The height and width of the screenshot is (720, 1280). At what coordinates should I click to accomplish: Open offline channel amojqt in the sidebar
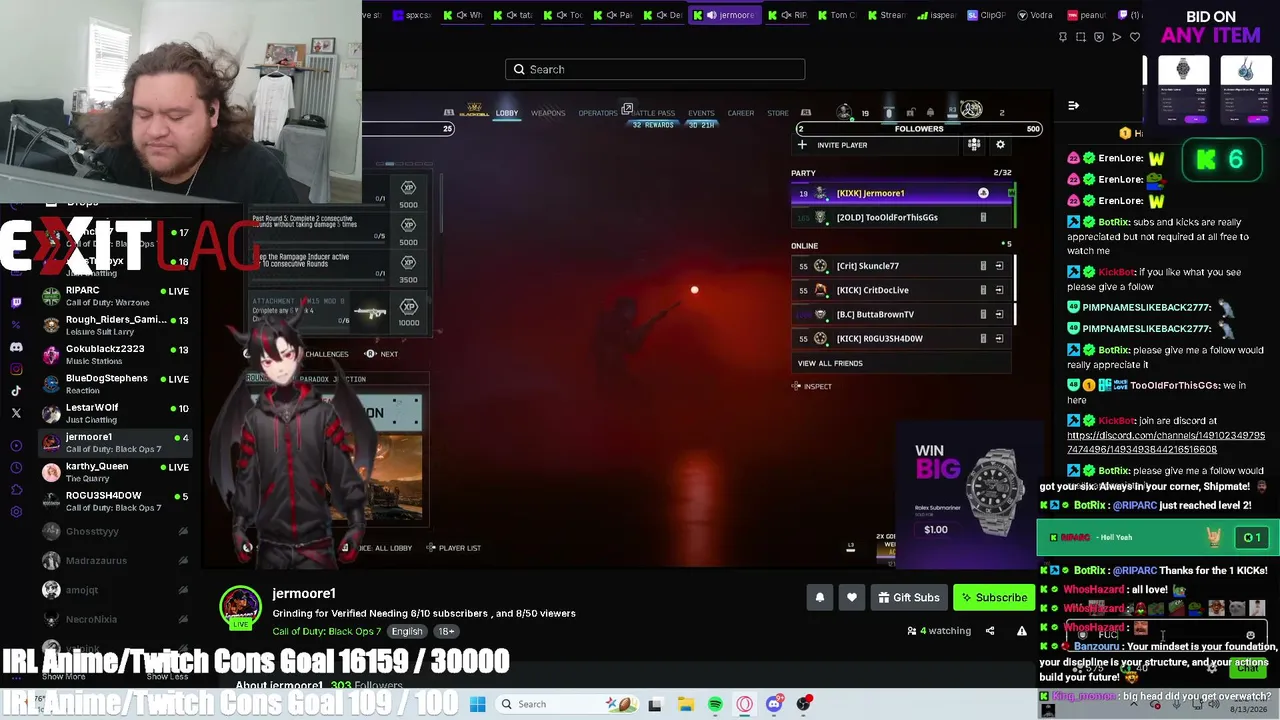114,590
